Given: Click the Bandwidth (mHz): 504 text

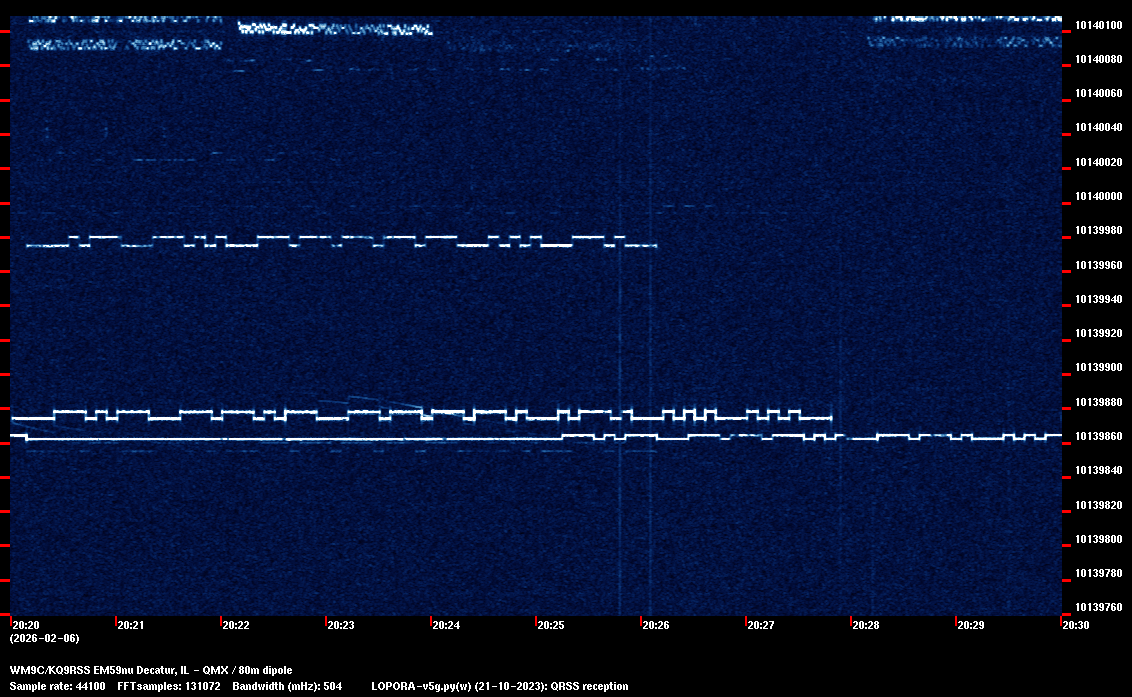Looking at the screenshot, I should (287, 686).
